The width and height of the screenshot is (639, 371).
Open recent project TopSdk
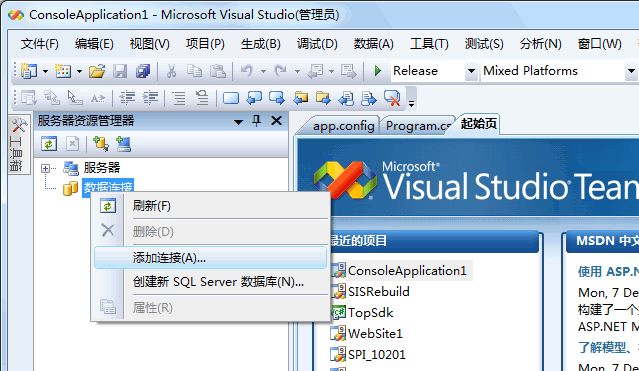(x=370, y=313)
